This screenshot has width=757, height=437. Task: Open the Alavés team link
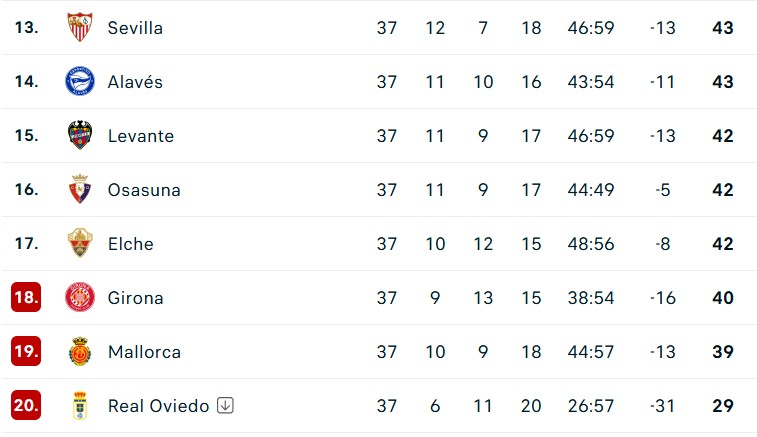click(135, 82)
